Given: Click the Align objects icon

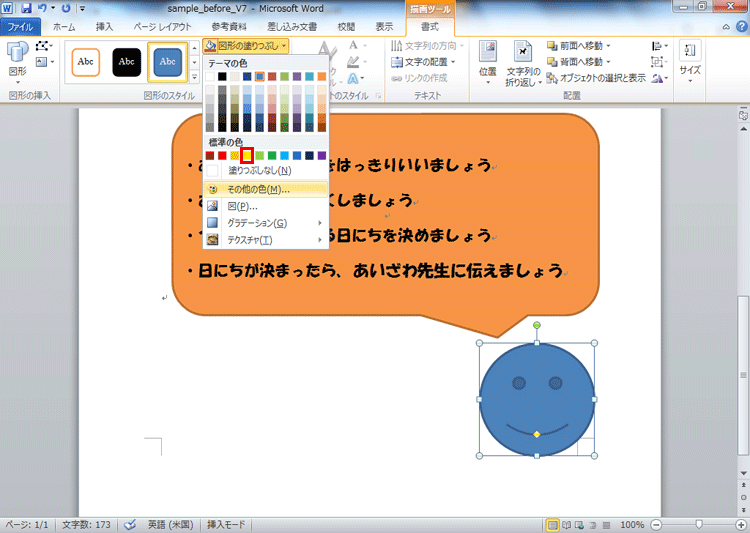Looking at the screenshot, I should point(660,46).
